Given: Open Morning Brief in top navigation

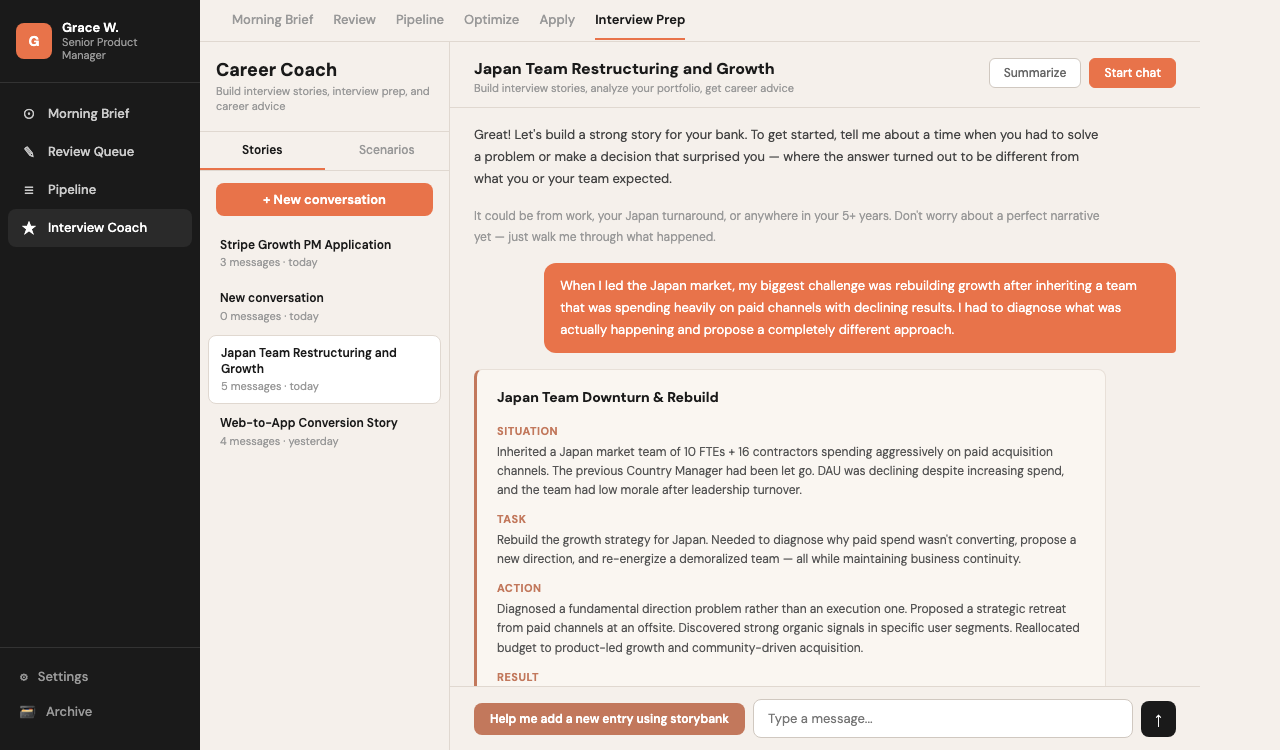Looking at the screenshot, I should click(x=272, y=20).
